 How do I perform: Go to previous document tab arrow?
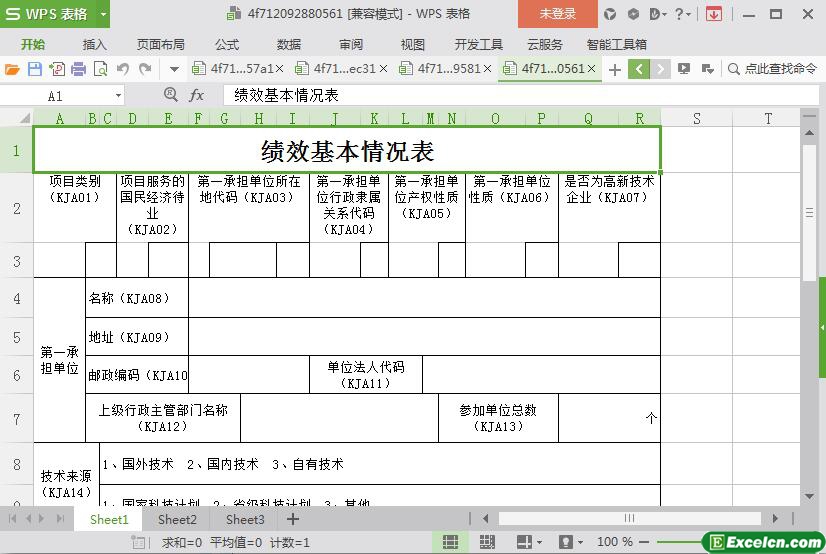(638, 68)
